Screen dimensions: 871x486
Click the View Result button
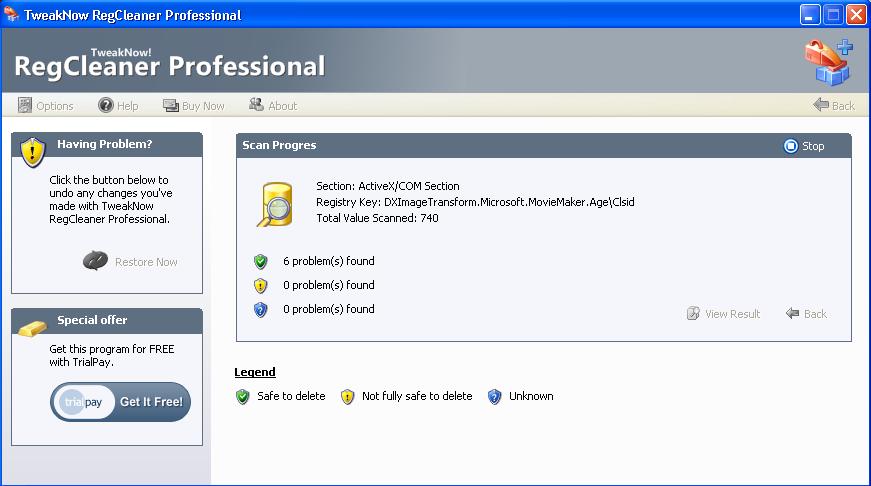click(x=723, y=314)
